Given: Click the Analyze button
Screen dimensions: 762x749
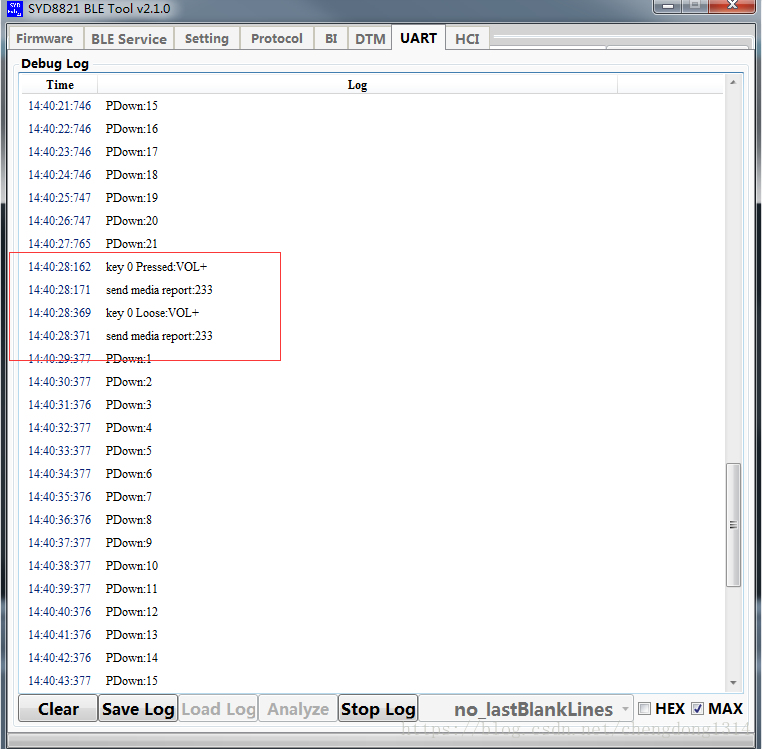Looking at the screenshot, I should click(298, 709).
